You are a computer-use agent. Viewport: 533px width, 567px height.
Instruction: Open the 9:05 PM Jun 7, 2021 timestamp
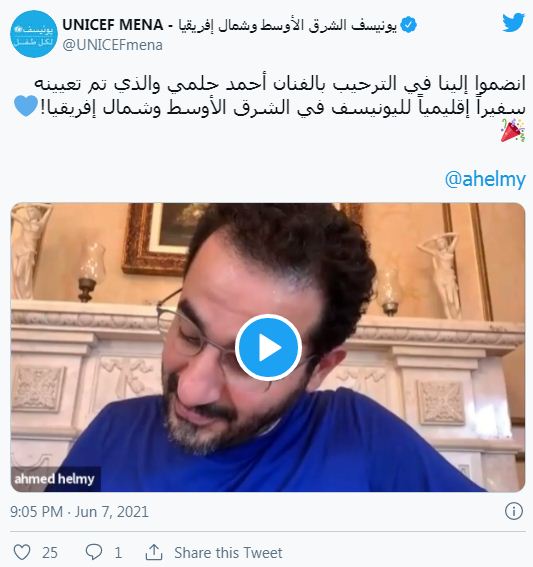click(x=79, y=512)
